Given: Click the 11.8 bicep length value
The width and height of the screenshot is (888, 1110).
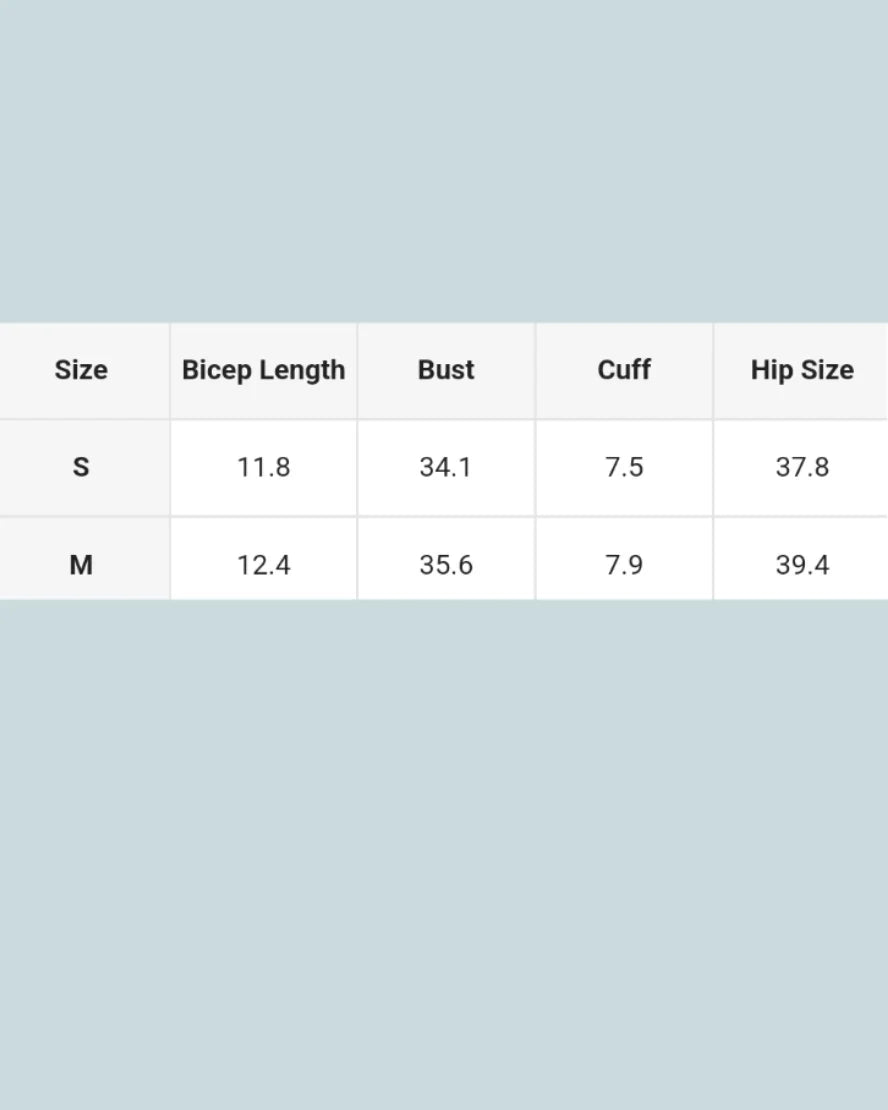Looking at the screenshot, I should coord(263,467).
